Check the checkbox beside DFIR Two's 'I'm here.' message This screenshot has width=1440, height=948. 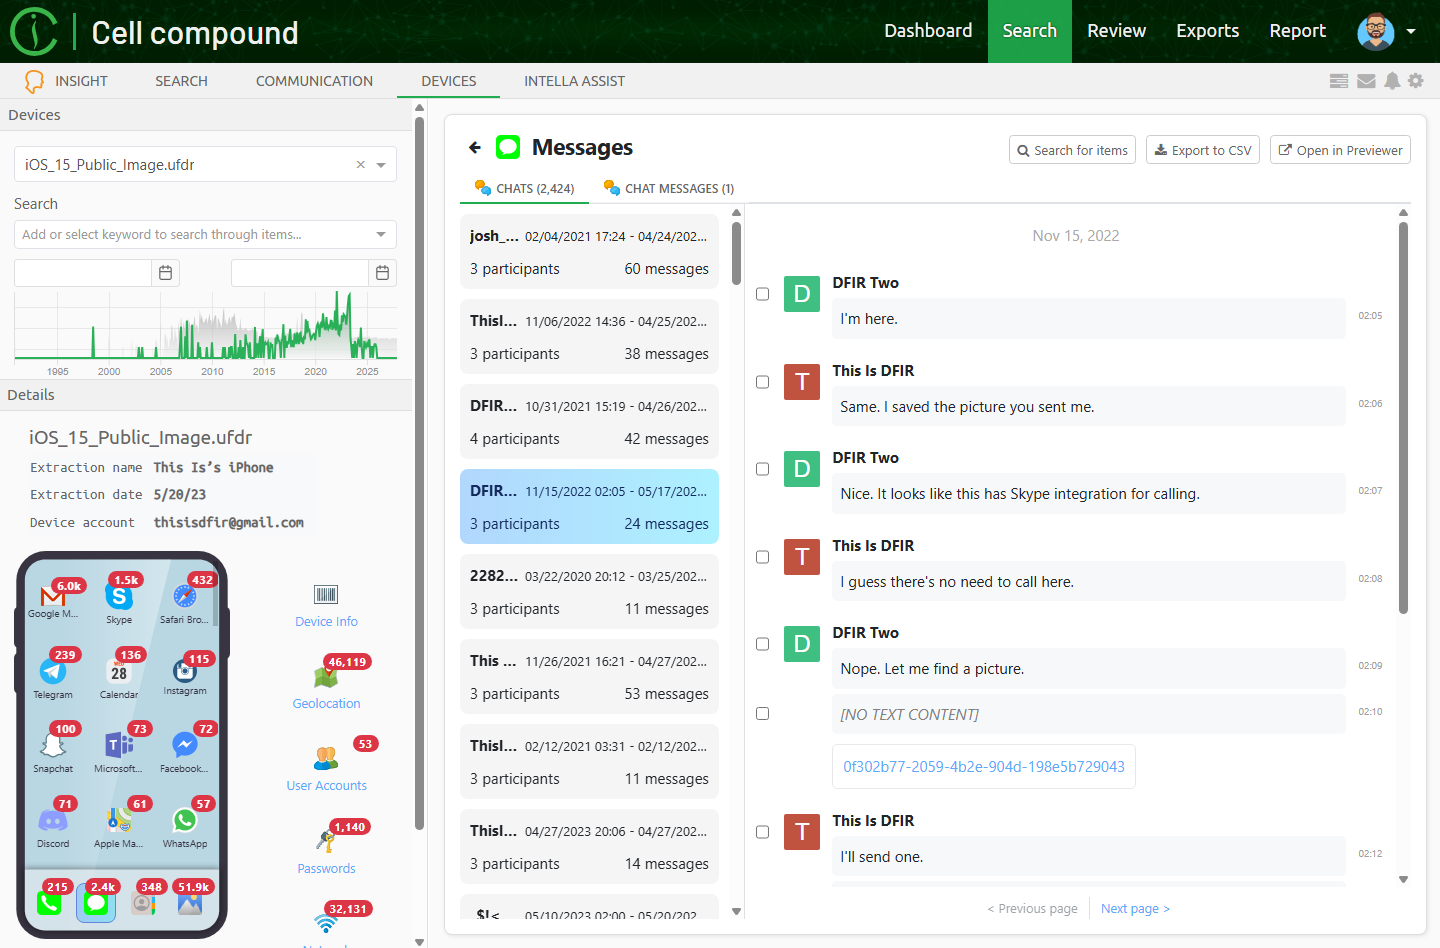click(763, 294)
